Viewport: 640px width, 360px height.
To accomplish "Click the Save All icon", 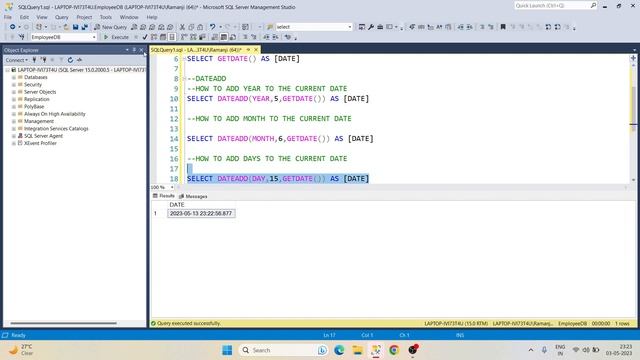I will [84, 27].
